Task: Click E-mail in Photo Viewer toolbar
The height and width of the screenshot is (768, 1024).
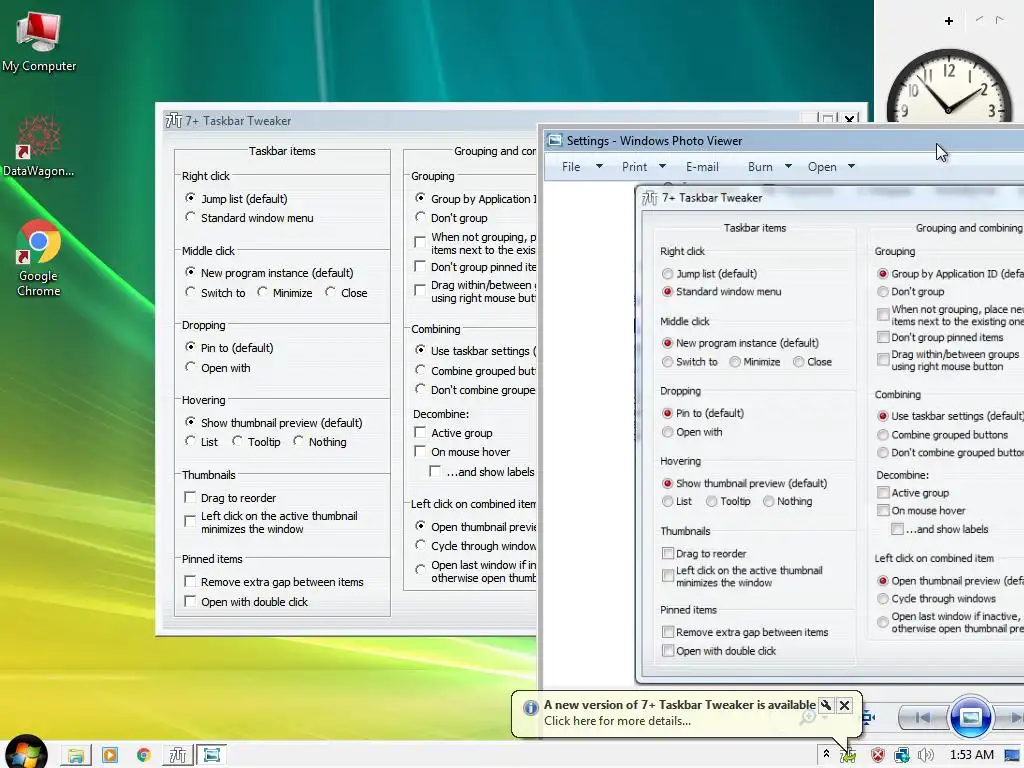Action: pos(702,167)
